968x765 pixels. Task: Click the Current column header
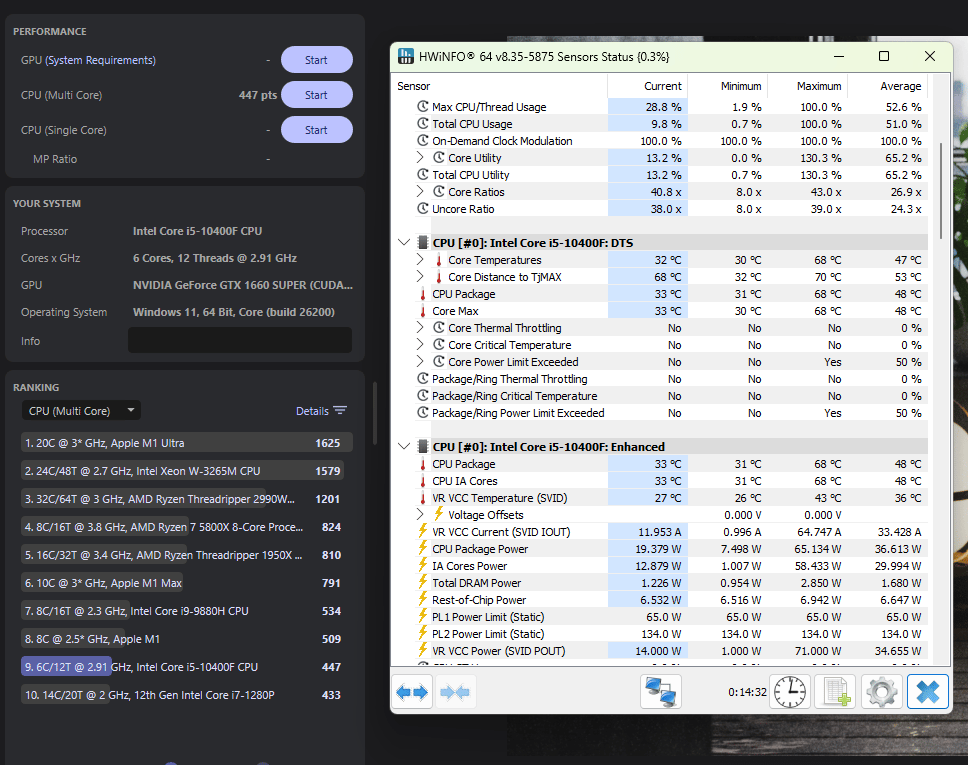[x=648, y=86]
